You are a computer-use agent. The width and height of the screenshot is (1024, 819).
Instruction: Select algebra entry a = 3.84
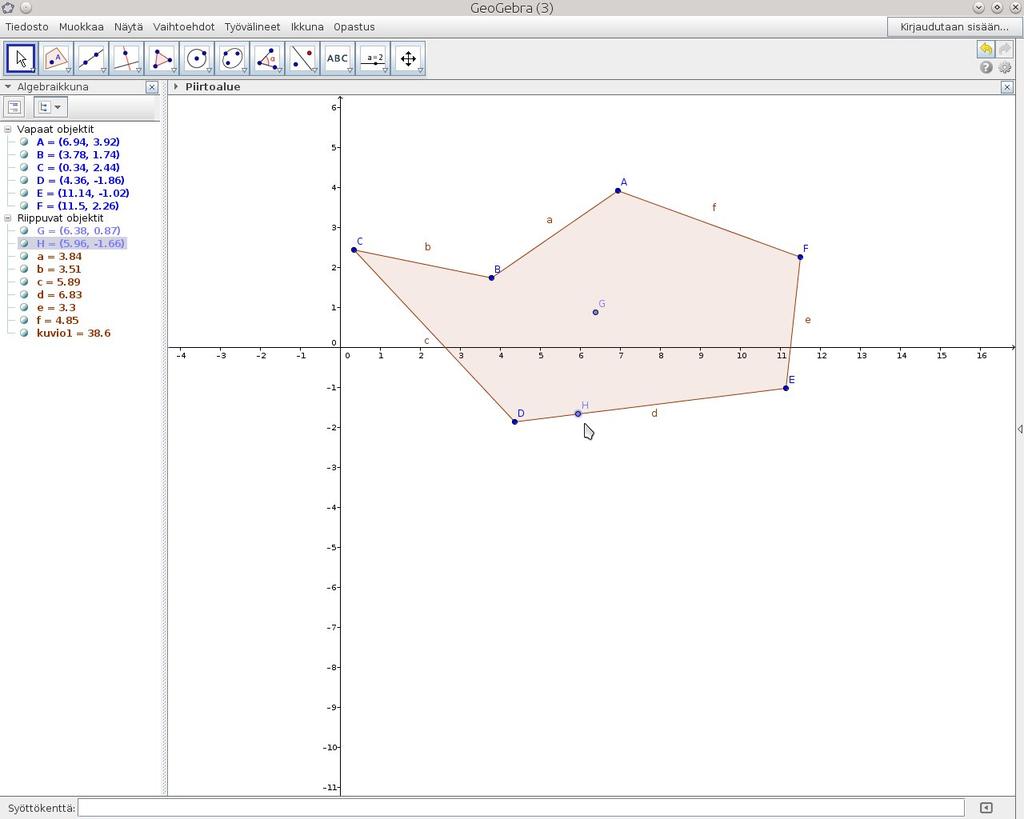click(59, 257)
